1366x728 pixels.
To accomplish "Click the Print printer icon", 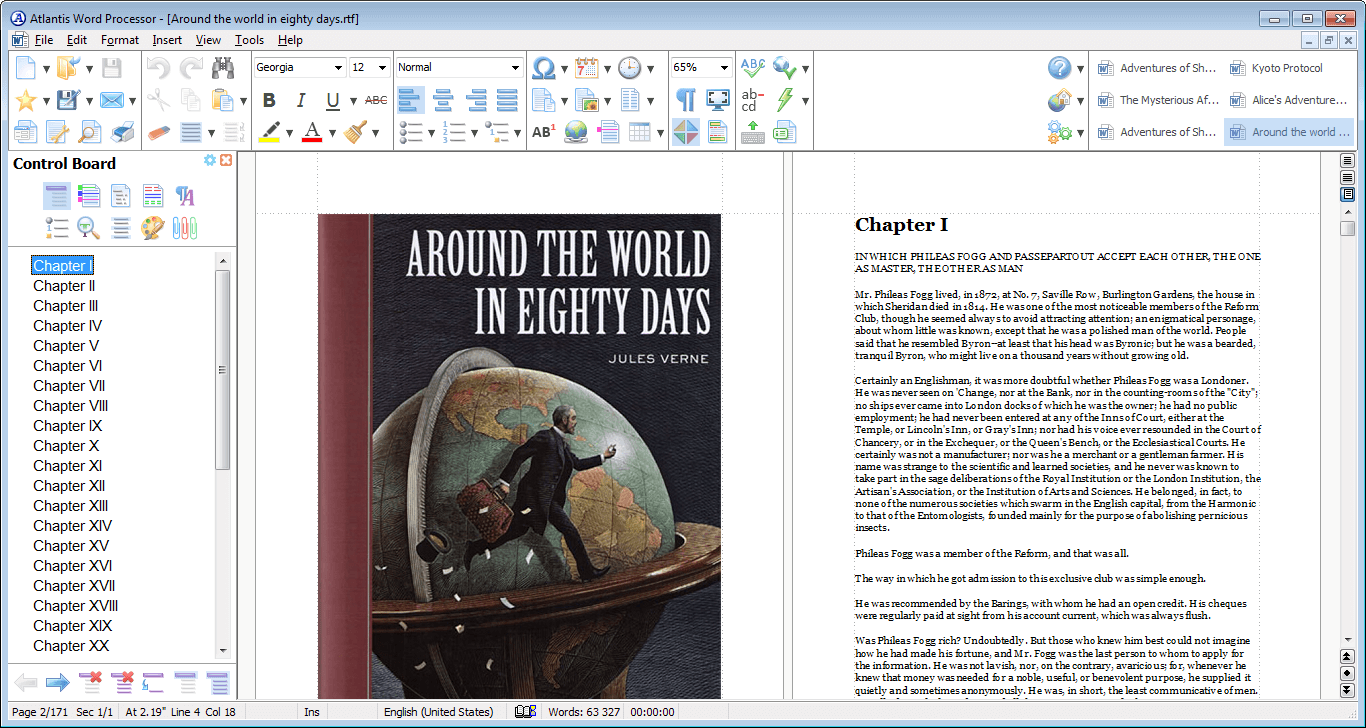I will point(122,132).
